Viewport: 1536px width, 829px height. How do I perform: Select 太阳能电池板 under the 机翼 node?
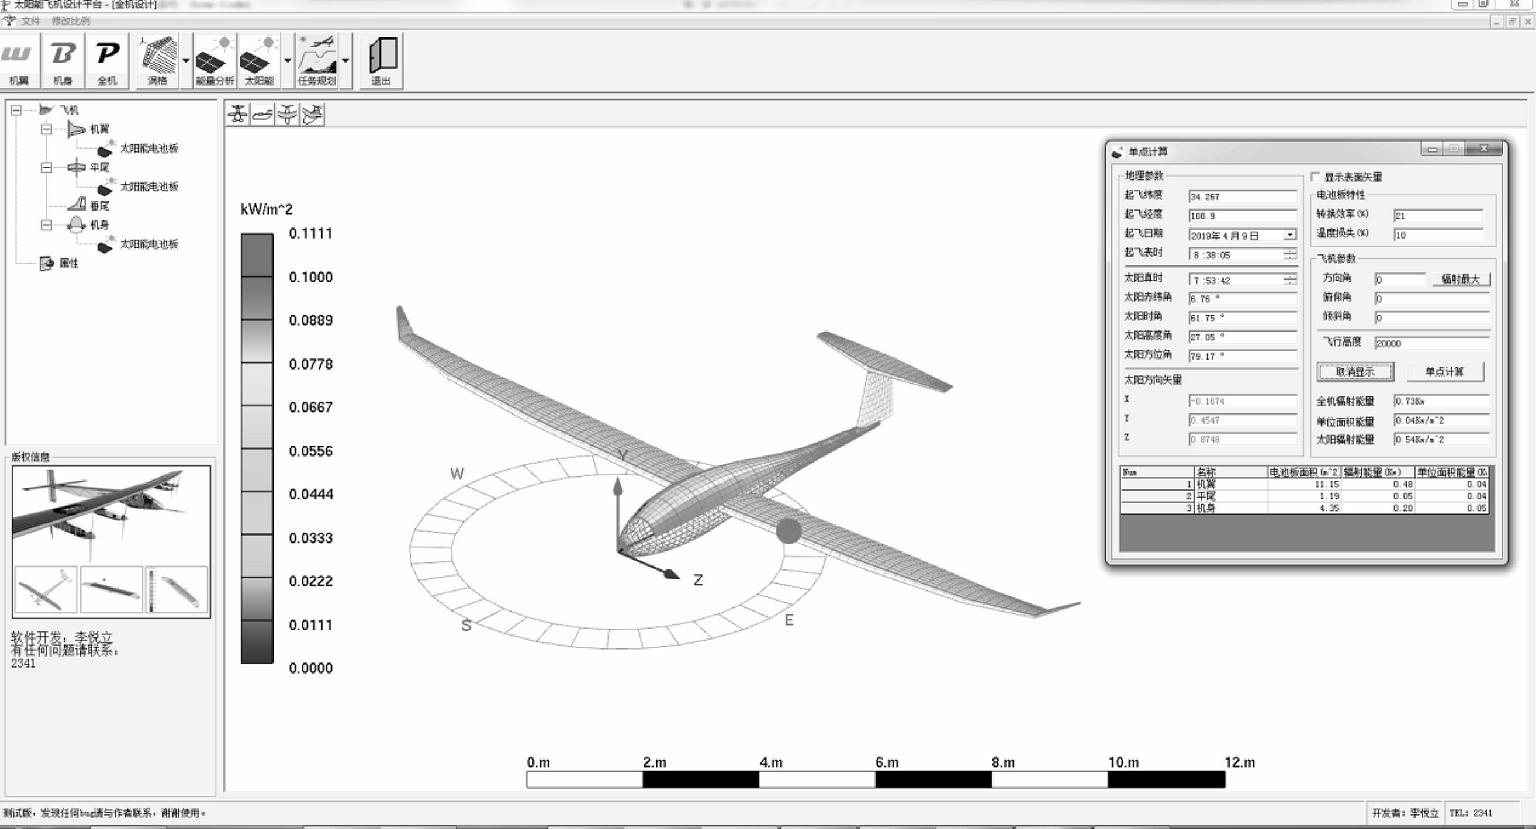149,148
